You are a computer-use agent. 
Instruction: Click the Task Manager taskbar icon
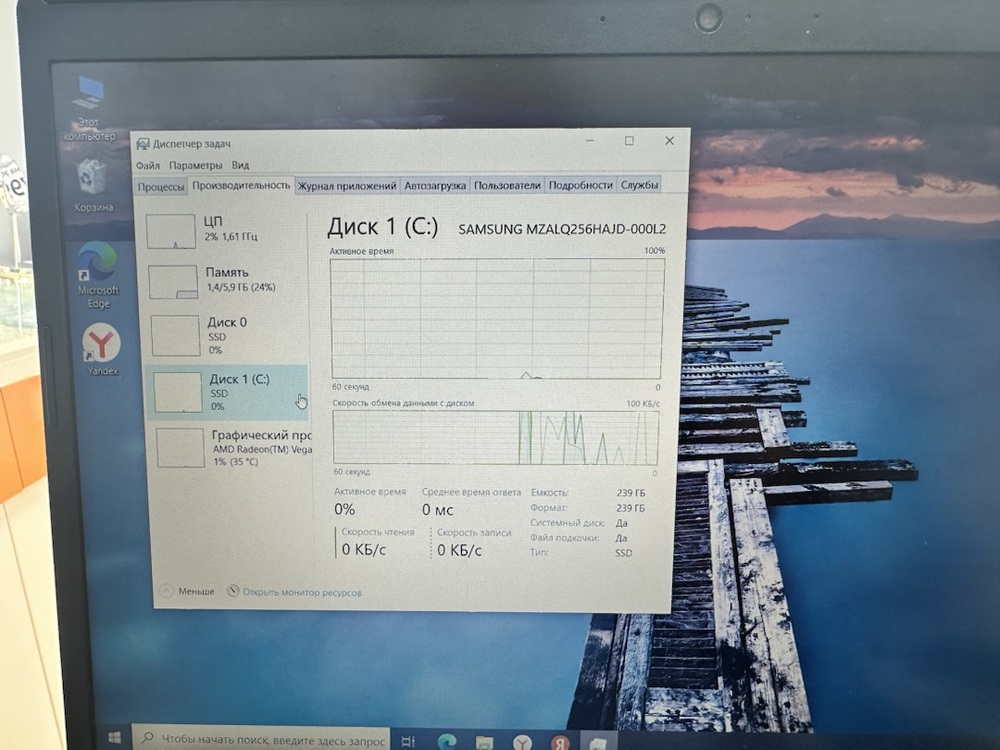pos(598,743)
